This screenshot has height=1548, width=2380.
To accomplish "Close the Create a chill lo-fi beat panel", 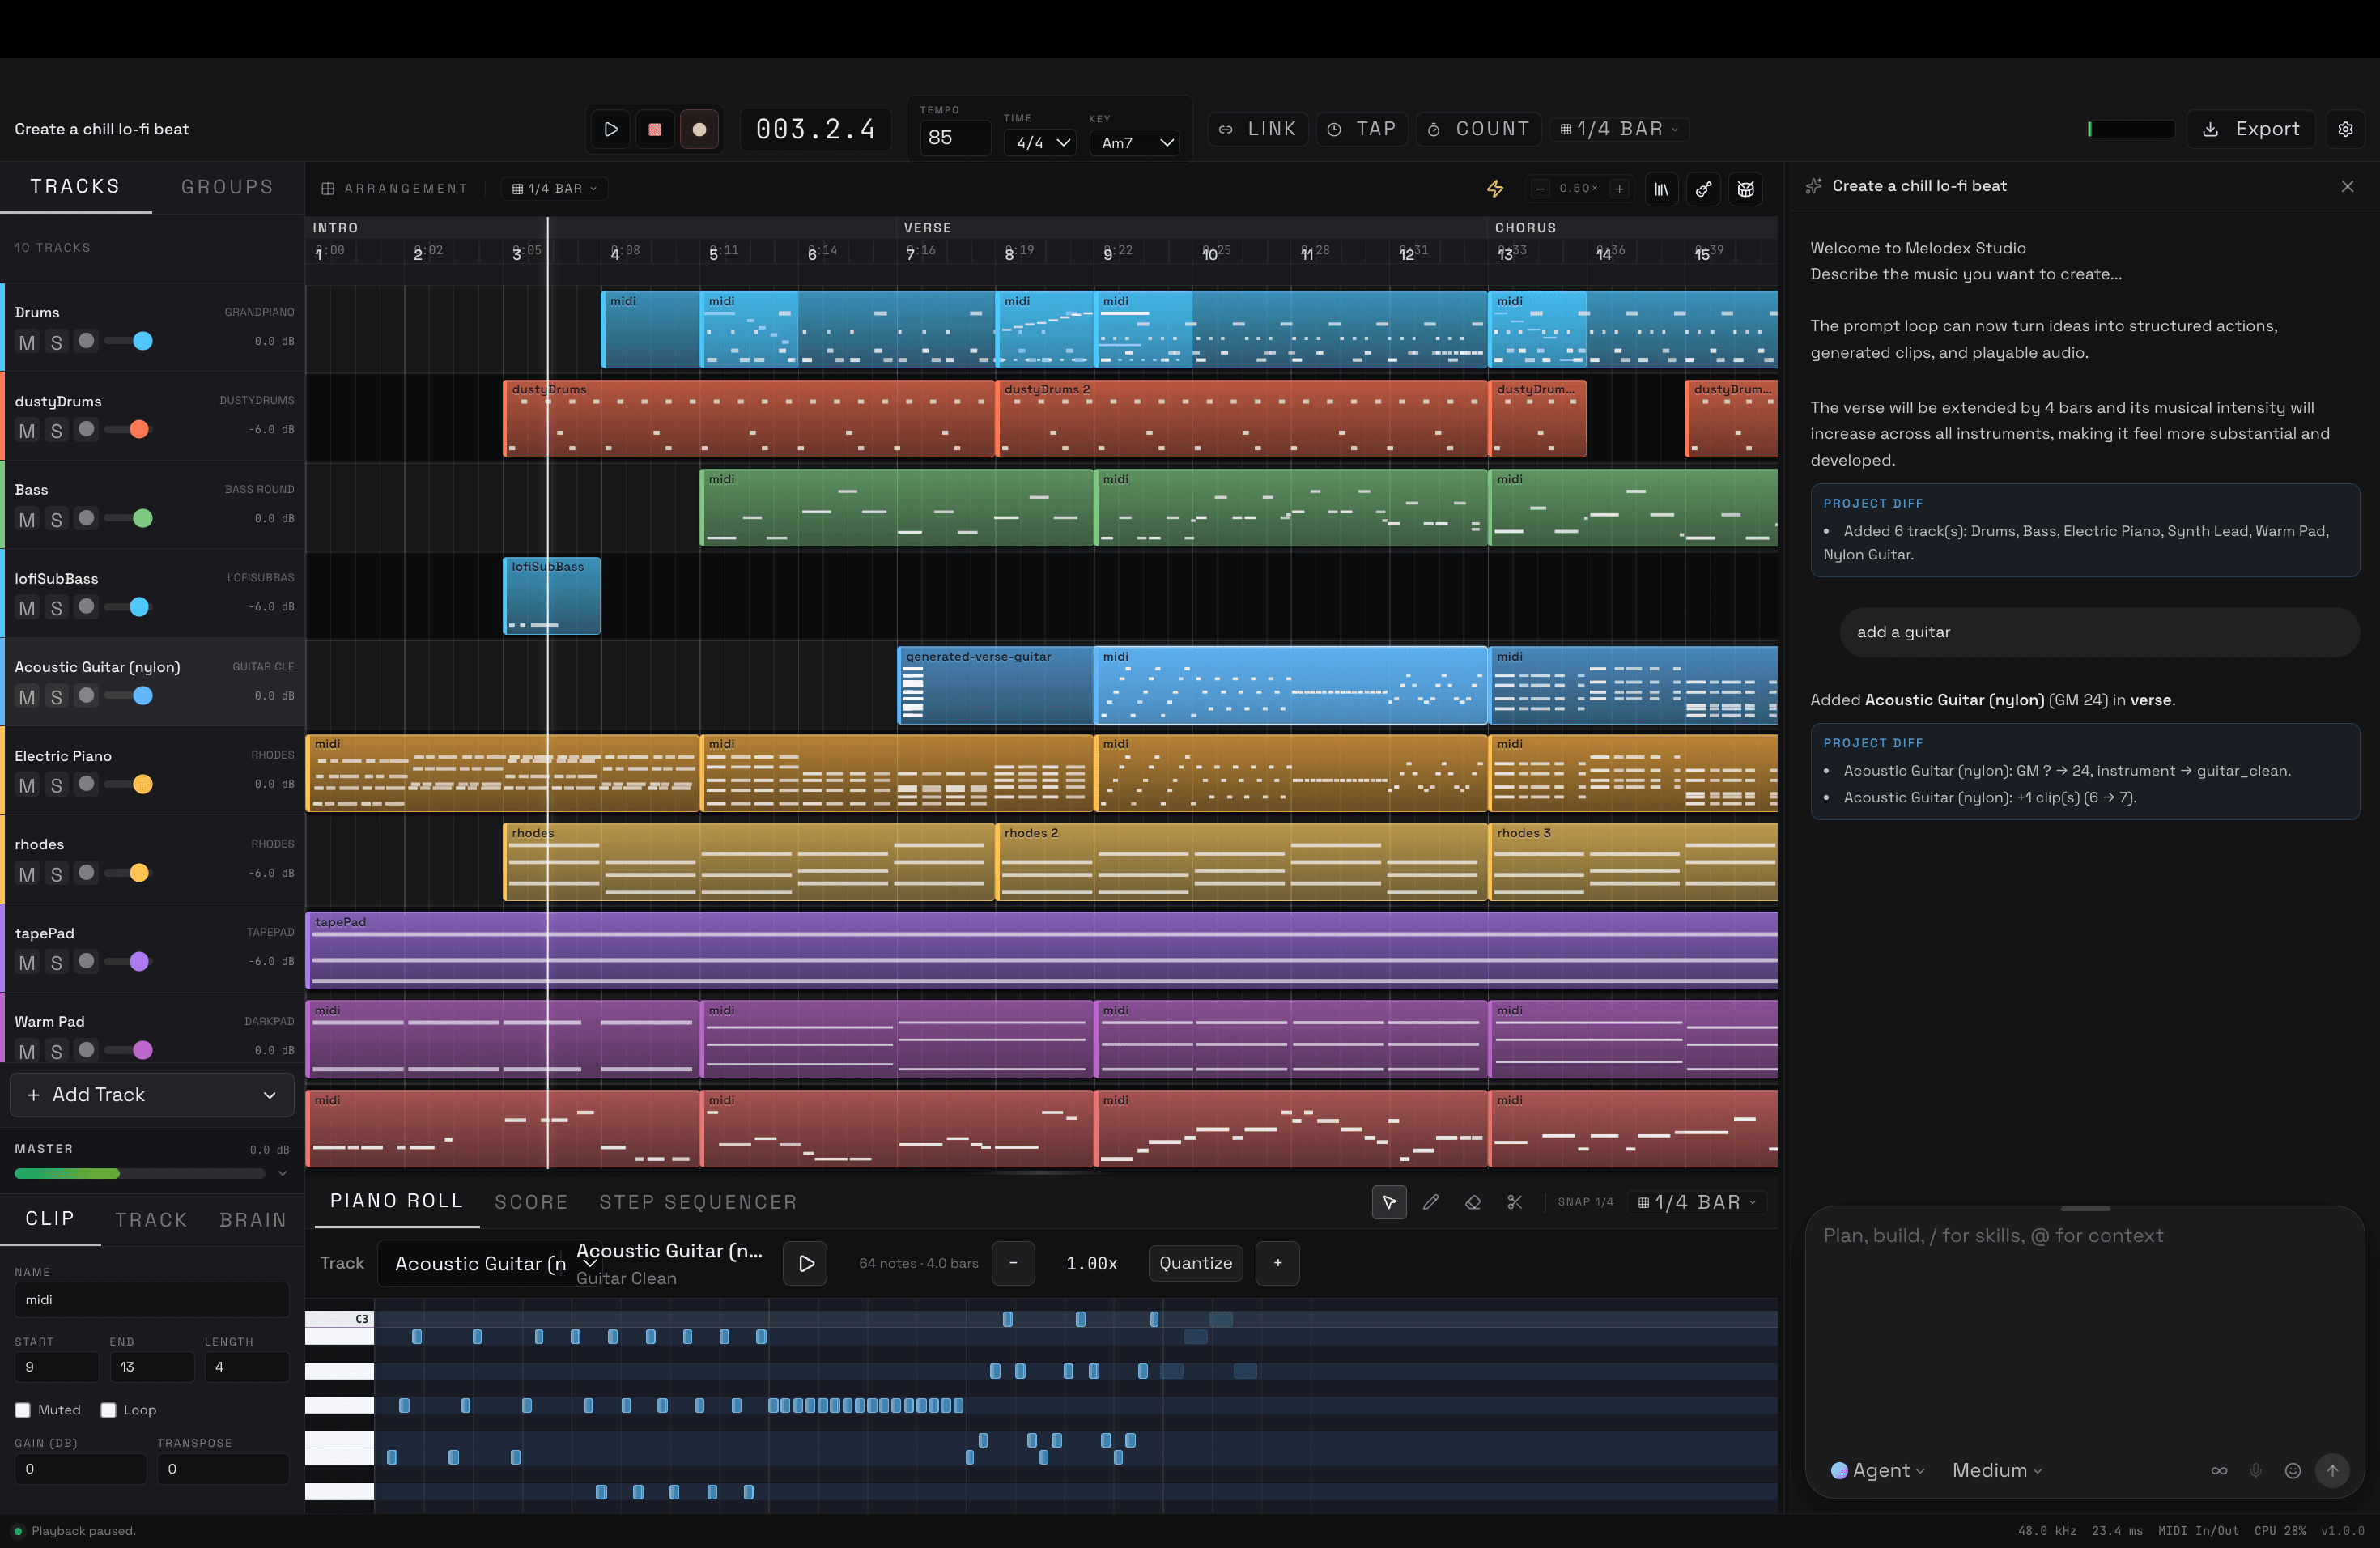I will pos(2347,186).
